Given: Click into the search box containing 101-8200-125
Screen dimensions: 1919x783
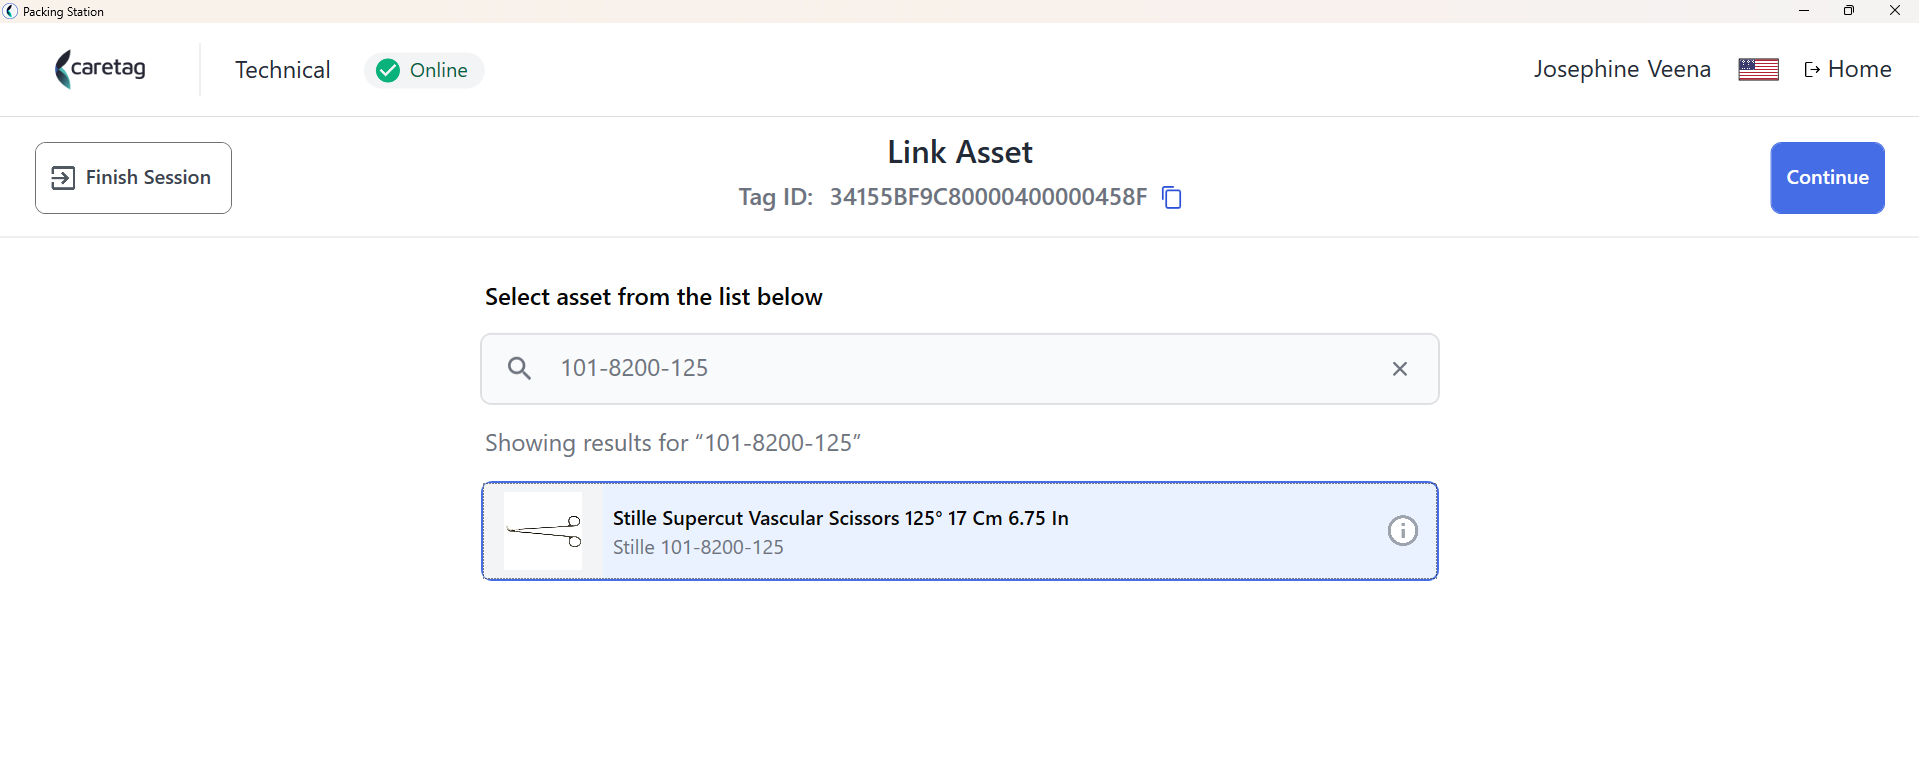Looking at the screenshot, I should click(x=959, y=369).
